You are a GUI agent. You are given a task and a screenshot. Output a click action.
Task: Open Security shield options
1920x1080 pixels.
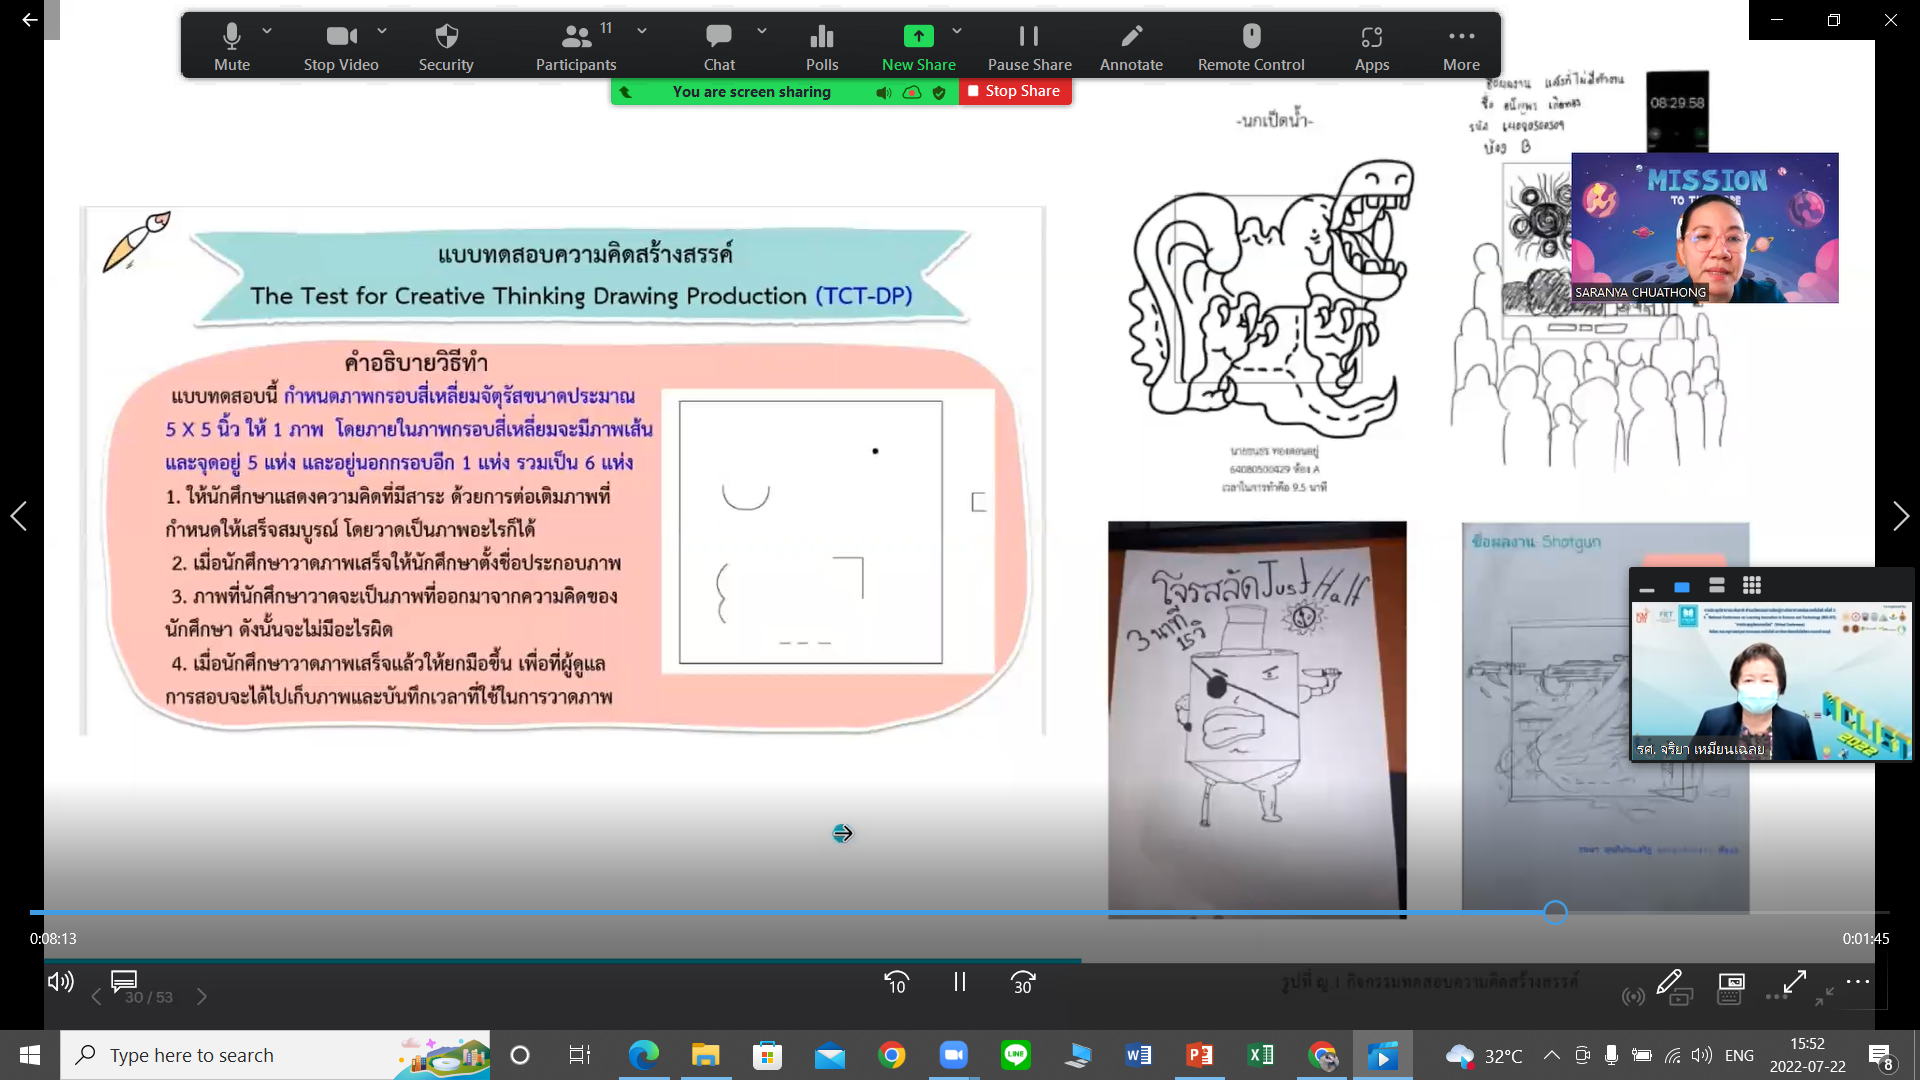click(446, 46)
